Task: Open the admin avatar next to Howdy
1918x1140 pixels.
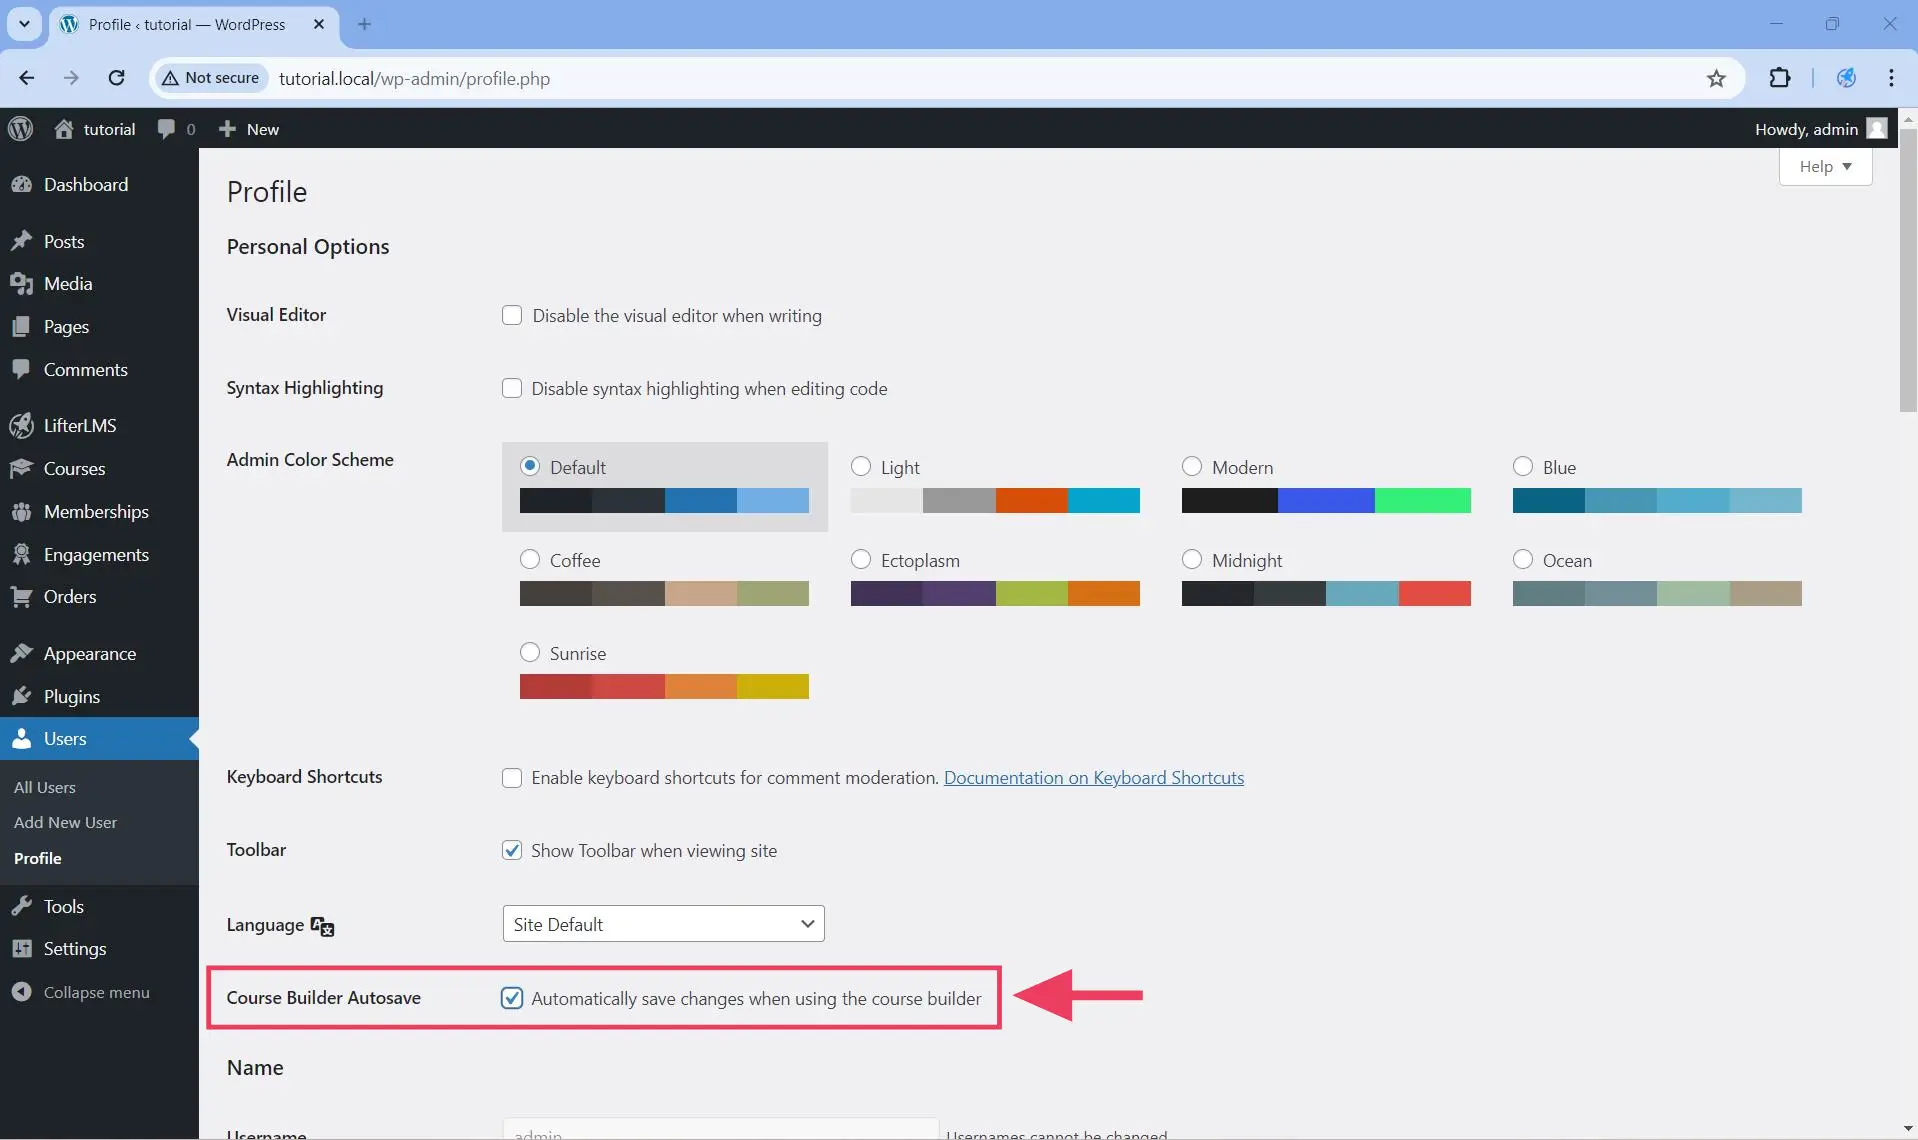Action: (1877, 129)
